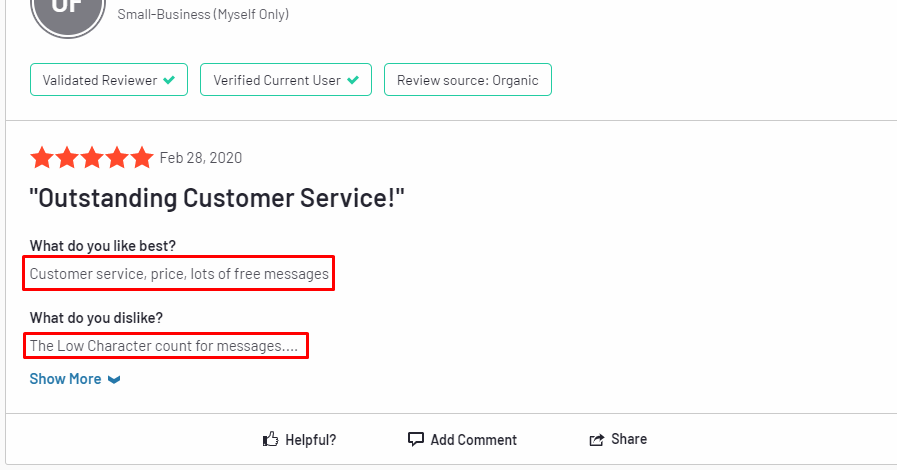Click the Feb 28, 2020 review date
This screenshot has height=470, width=897.
point(201,158)
